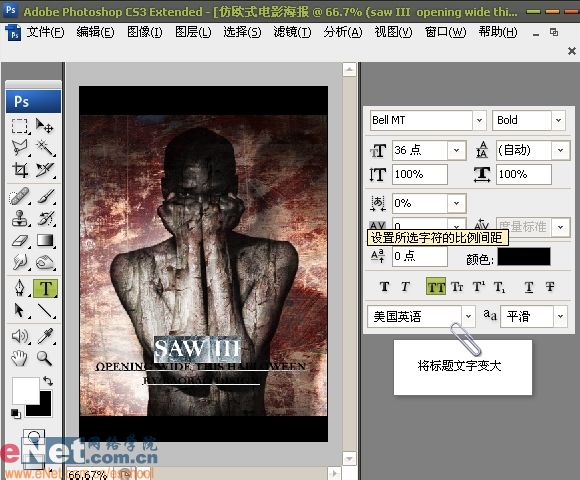Toggle Faux Italic text style
Screen dimensions: 580x480
click(x=405, y=287)
